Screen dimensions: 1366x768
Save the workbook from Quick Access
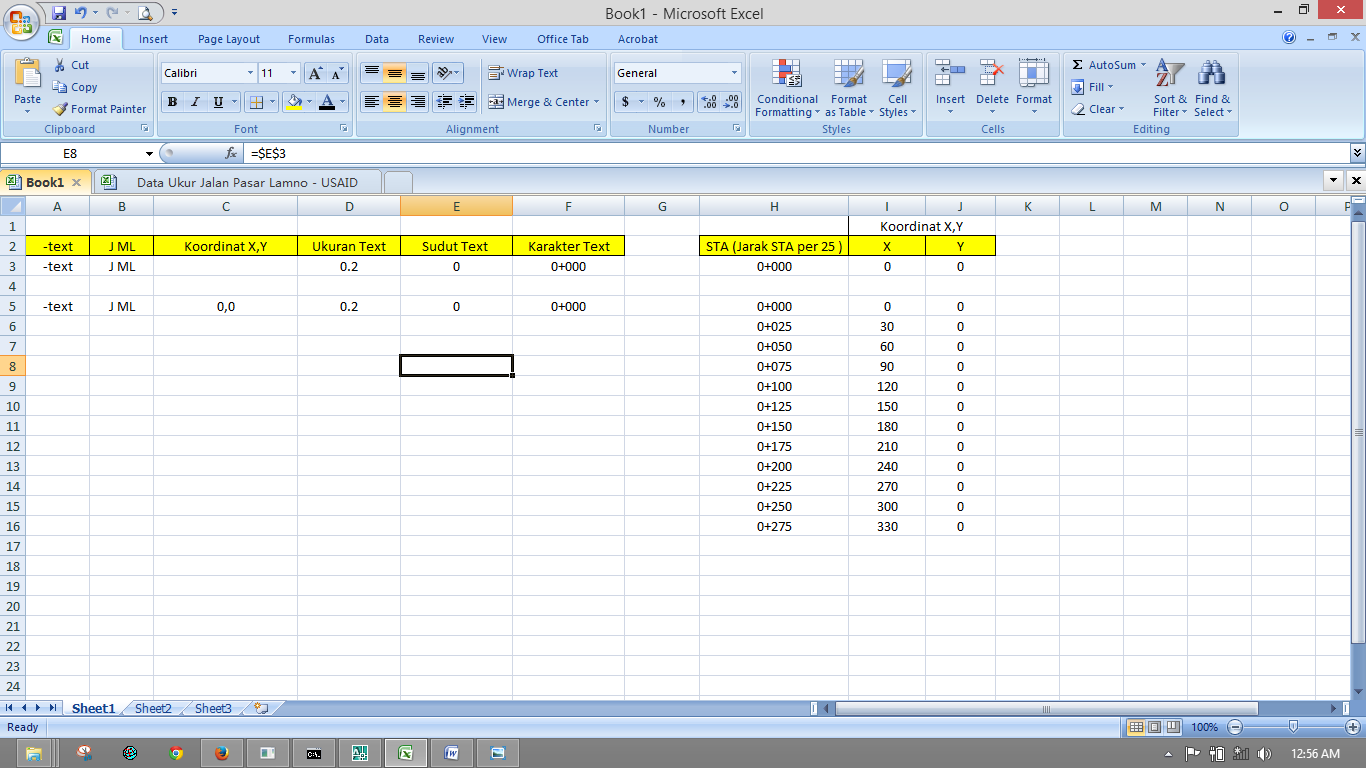coord(59,13)
